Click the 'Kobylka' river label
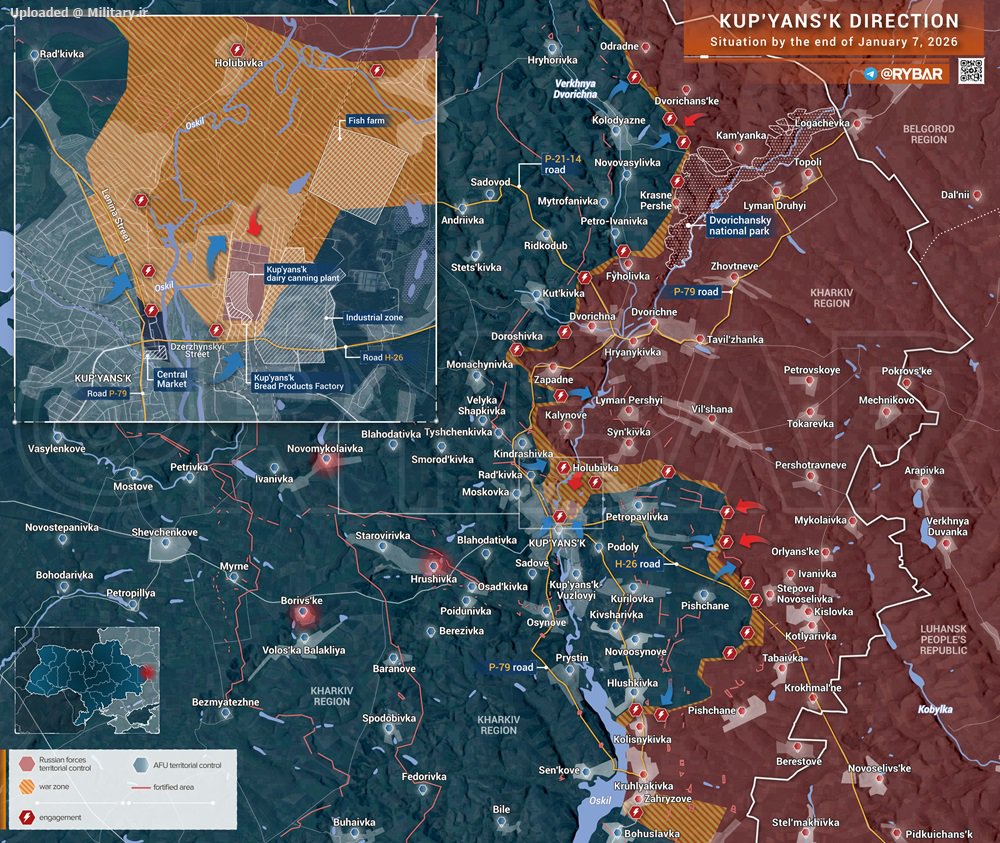 pos(935,709)
